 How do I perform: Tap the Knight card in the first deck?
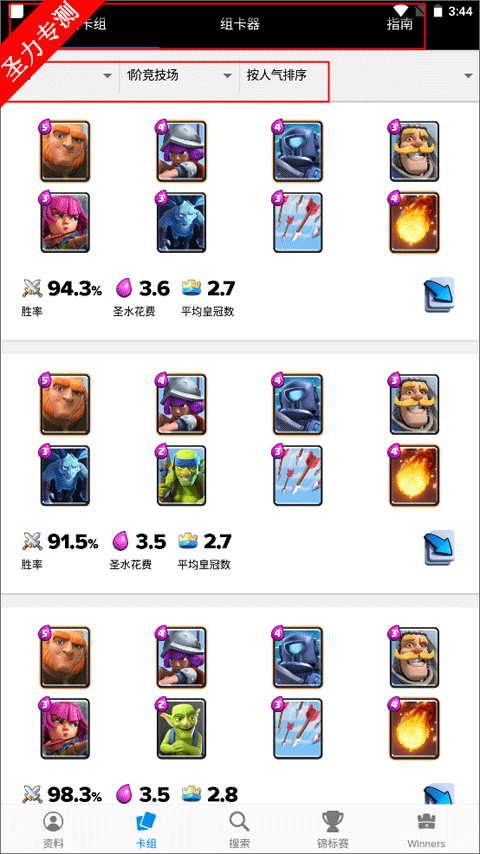(x=414, y=151)
